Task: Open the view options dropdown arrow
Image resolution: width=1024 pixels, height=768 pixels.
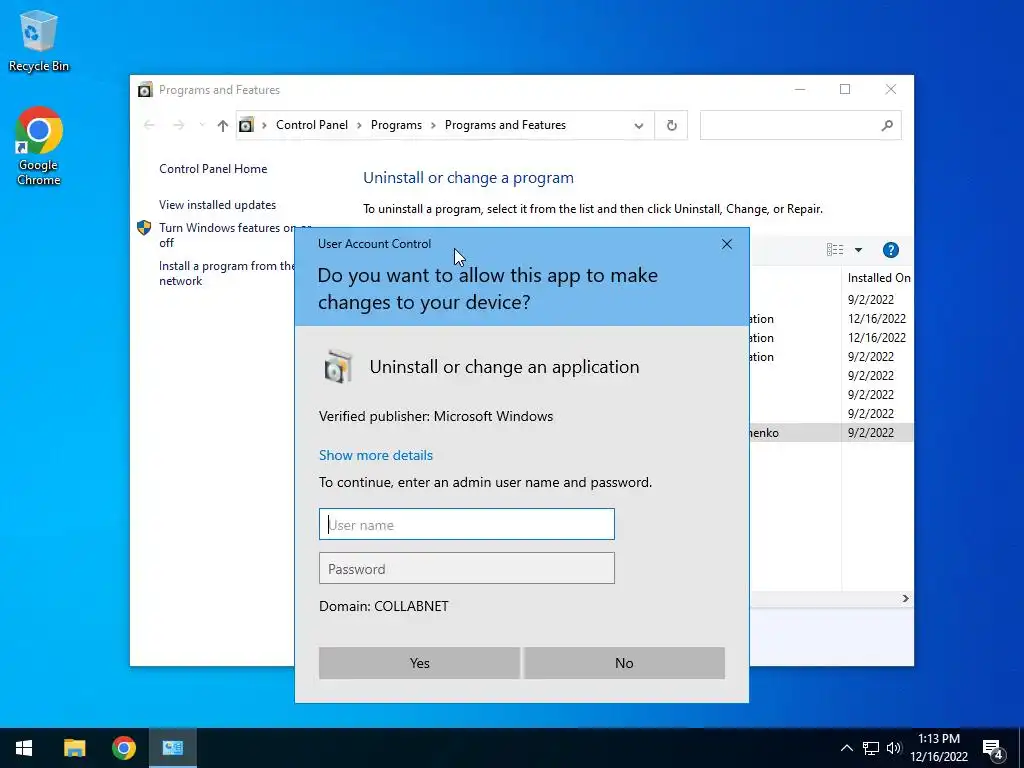Action: point(858,250)
